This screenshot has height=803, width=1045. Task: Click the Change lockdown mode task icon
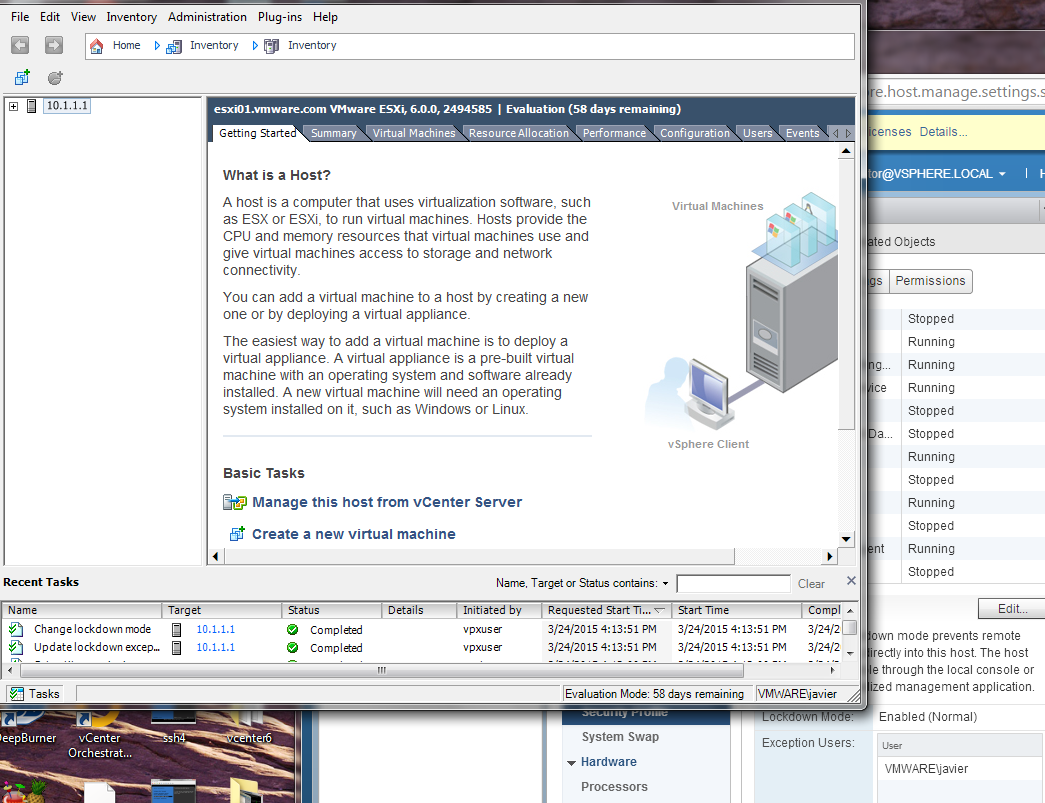point(16,629)
